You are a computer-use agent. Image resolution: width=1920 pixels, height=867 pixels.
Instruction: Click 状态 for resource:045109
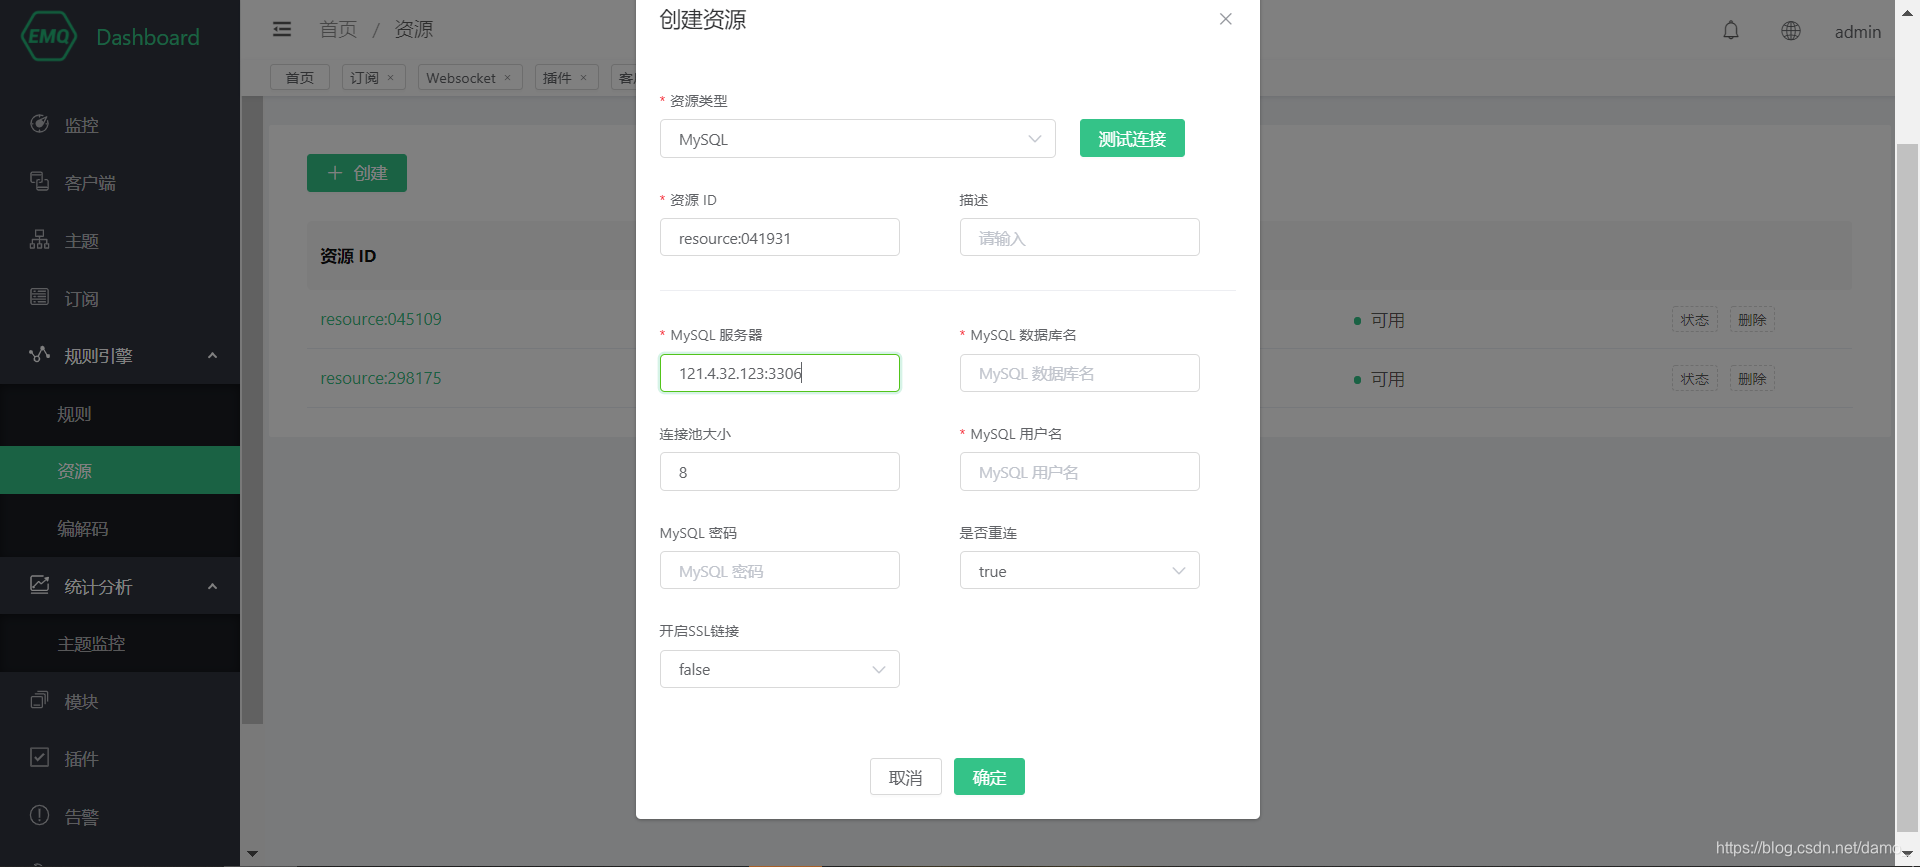(1695, 320)
